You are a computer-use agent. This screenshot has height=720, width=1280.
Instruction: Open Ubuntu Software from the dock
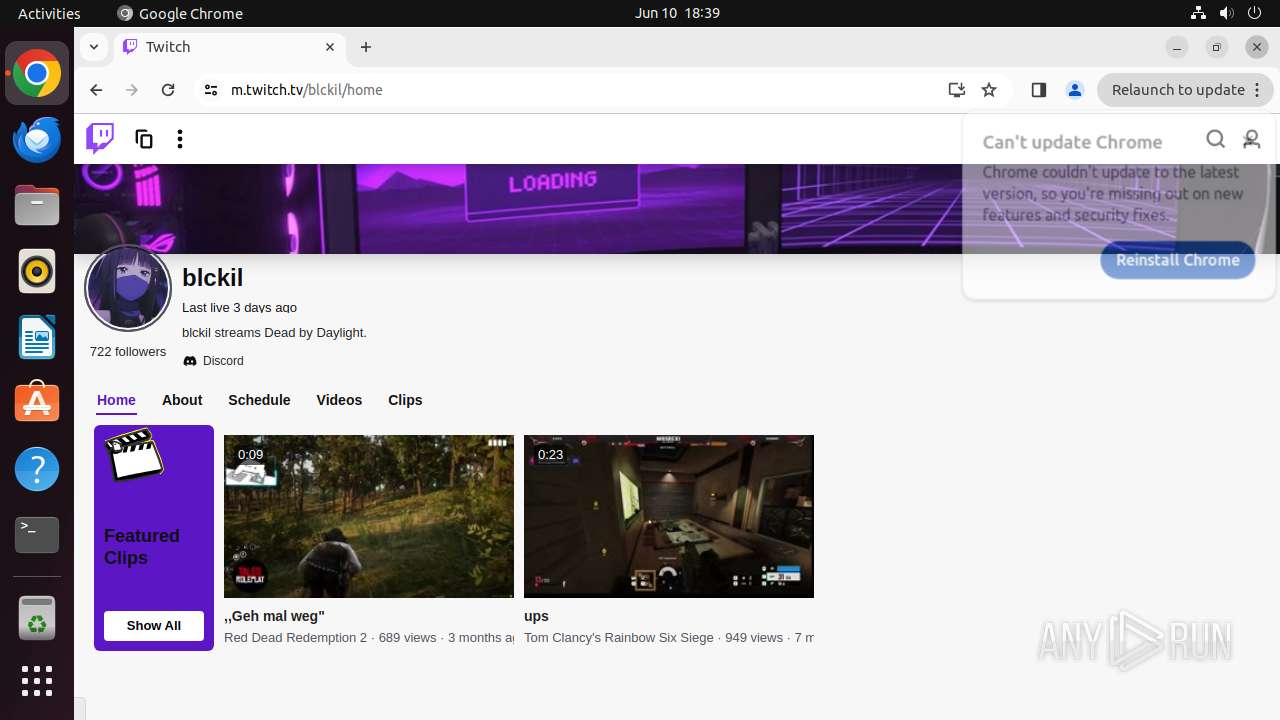(x=37, y=403)
